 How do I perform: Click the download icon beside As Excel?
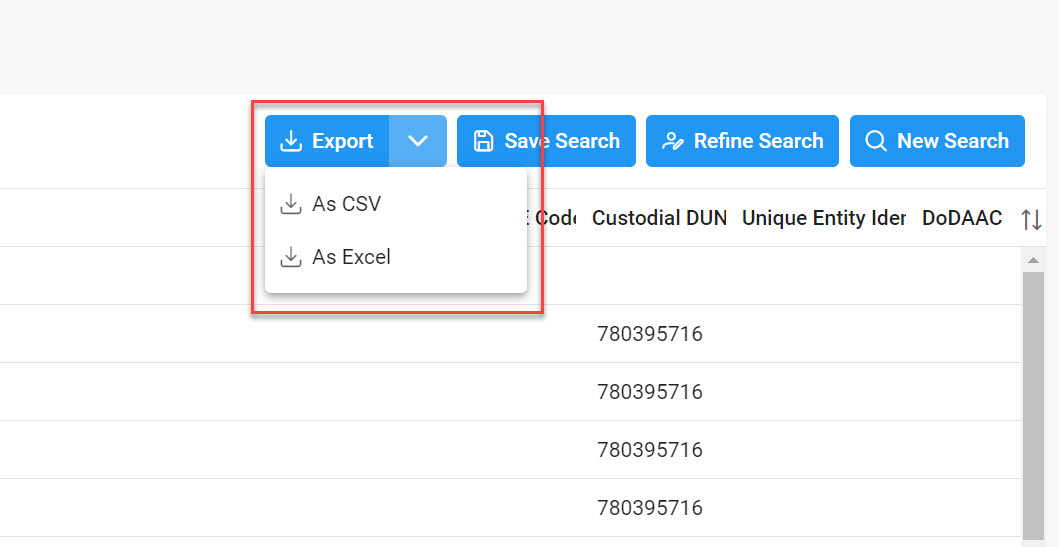[x=291, y=258]
